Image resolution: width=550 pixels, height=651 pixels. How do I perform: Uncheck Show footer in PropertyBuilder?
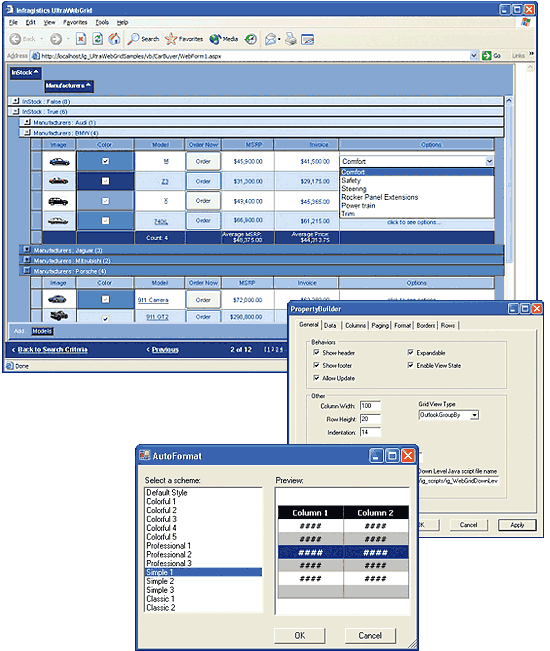tap(316, 365)
